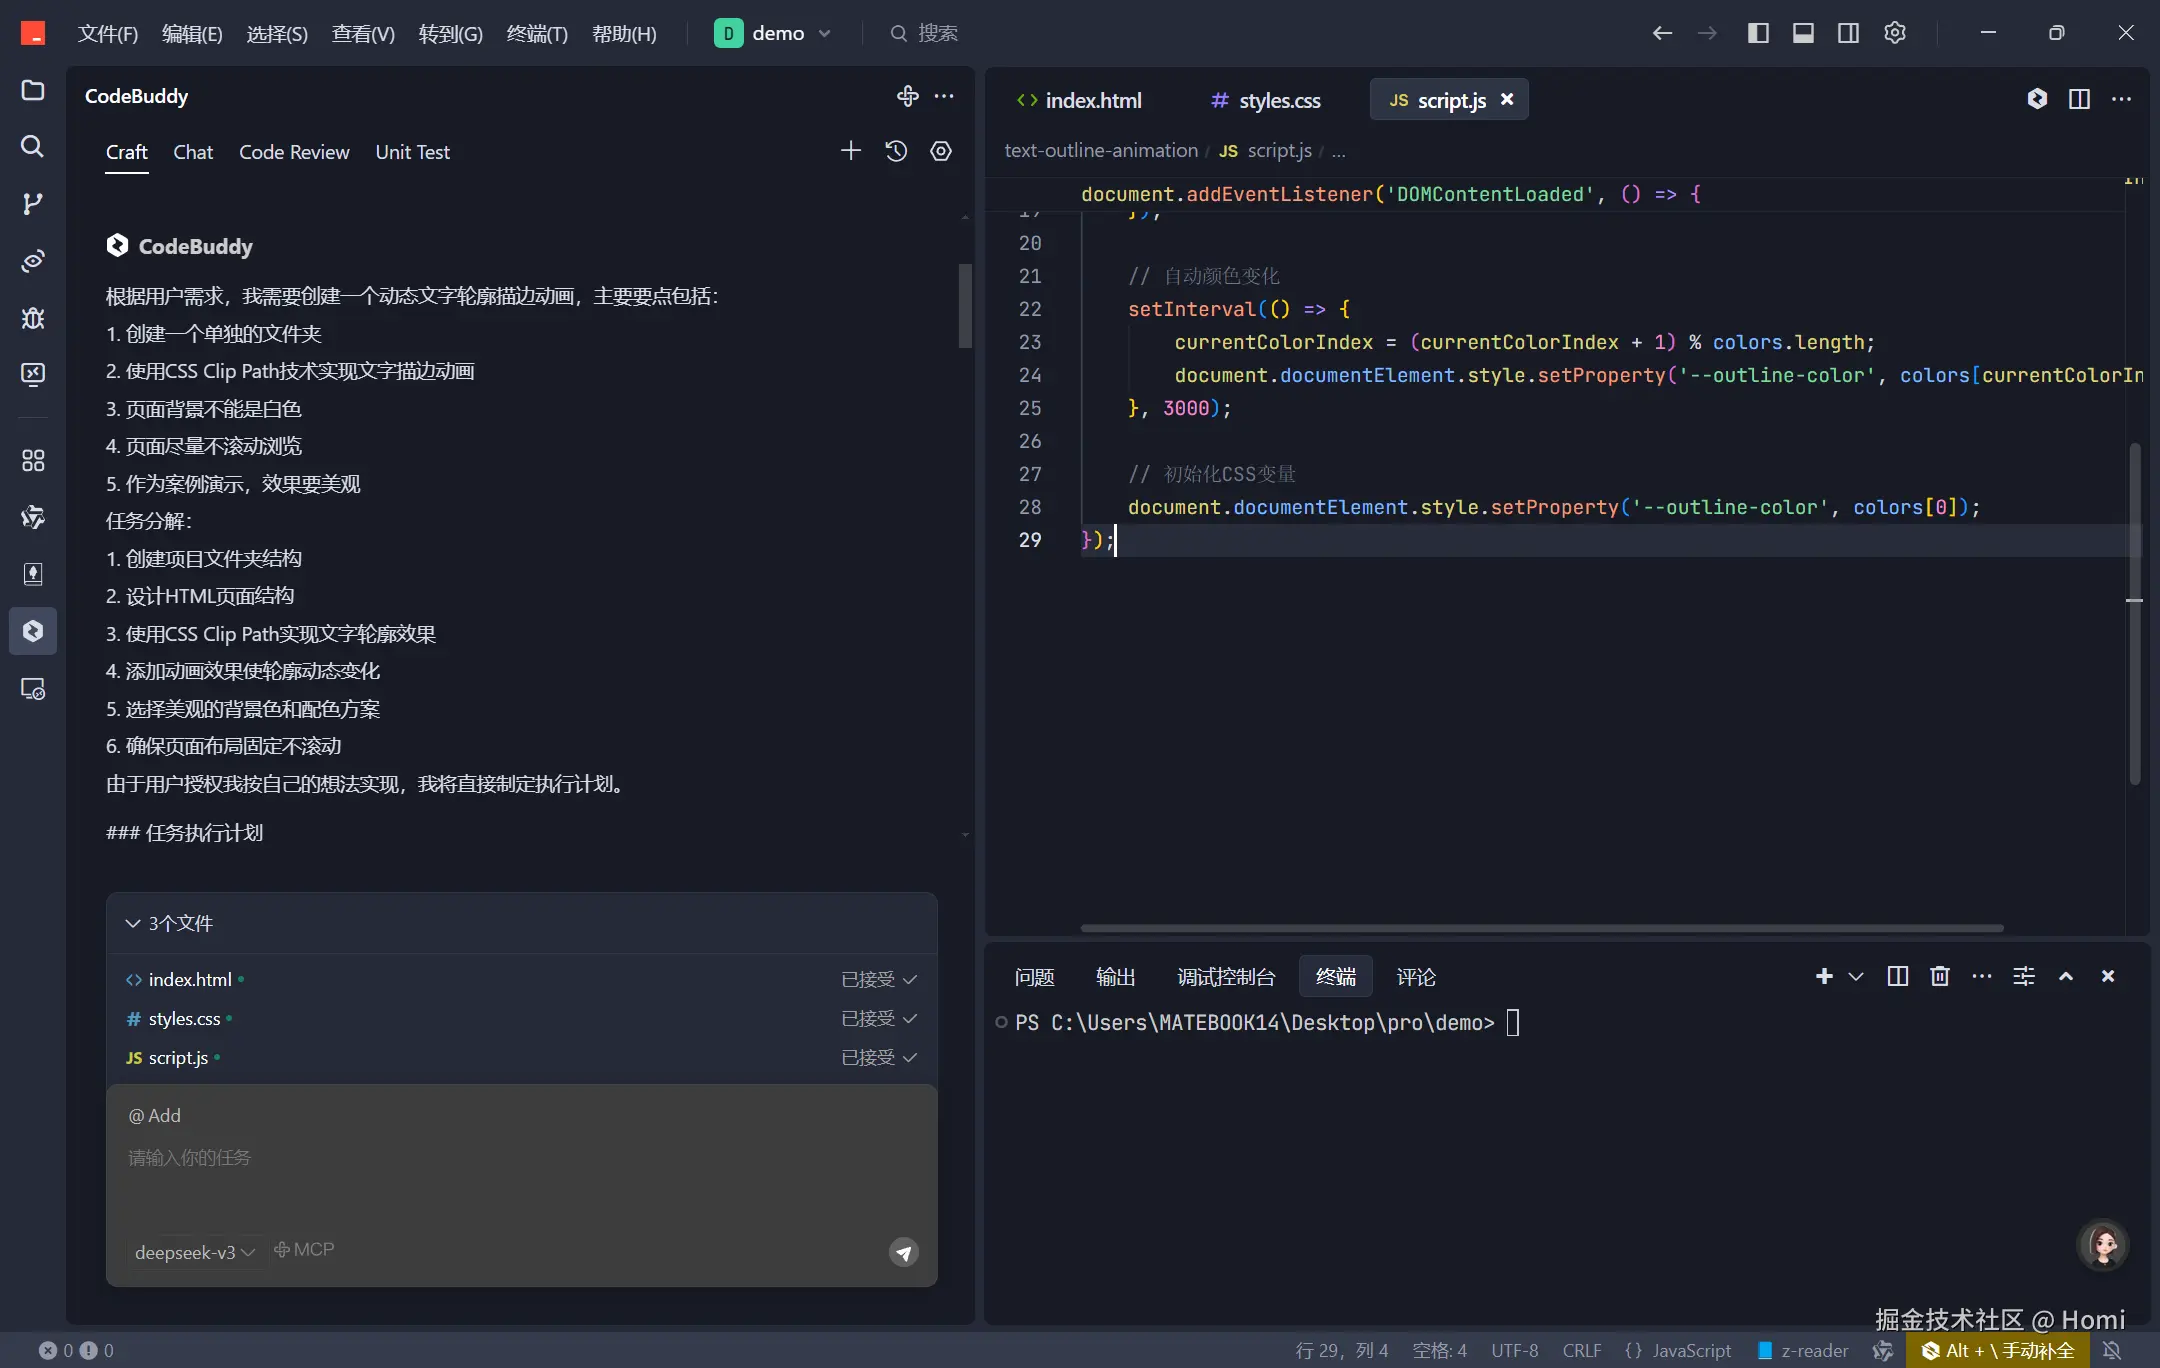Viewport: 2160px width, 1368px height.
Task: Toggle notifications bell in status bar
Action: [x=2112, y=1350]
